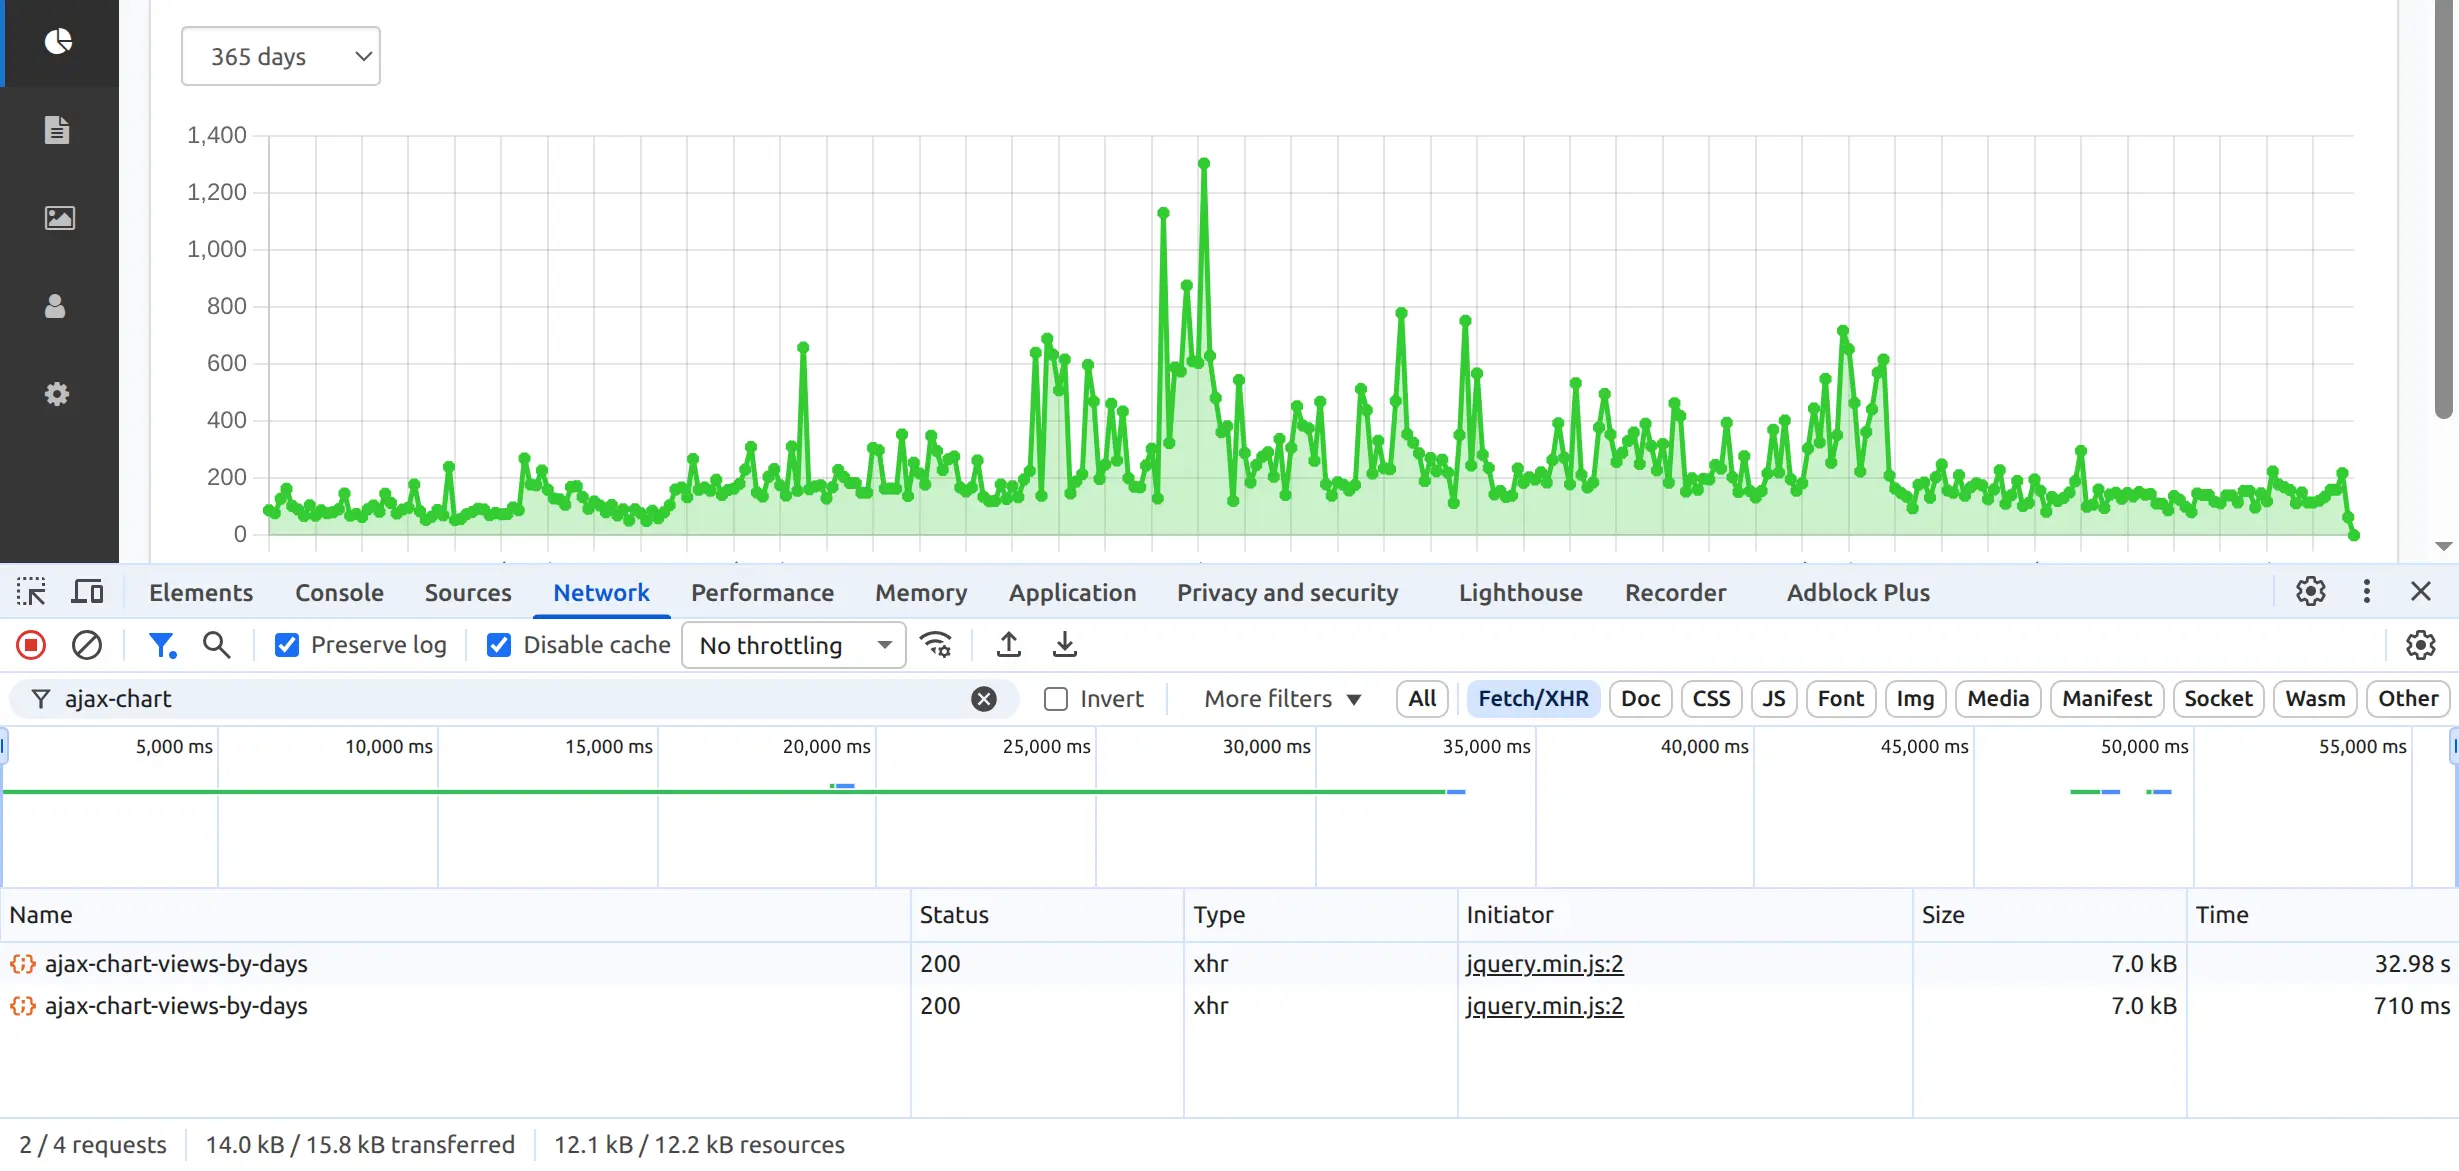Screen dimensions: 2459x1171
Task: Open jquery.min.js:2 initiator link in first row
Action: point(1544,964)
